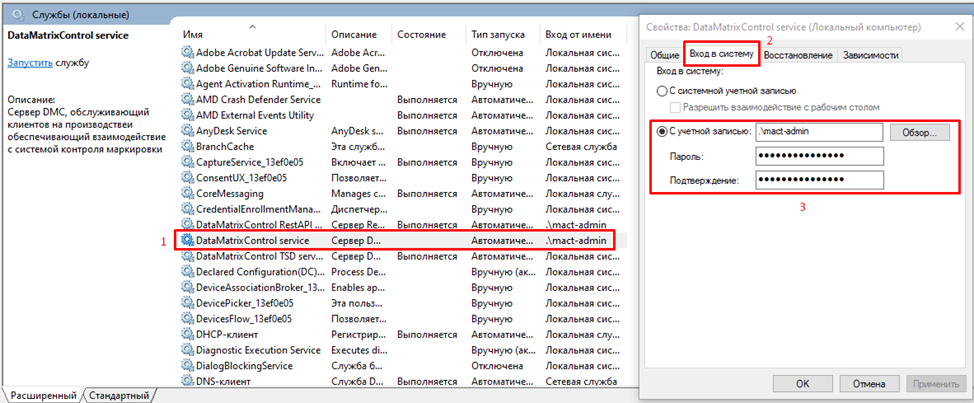Click the DataMatrixControl RestAPI gear icon
Image resolution: width=974 pixels, height=403 pixels.
tap(188, 224)
